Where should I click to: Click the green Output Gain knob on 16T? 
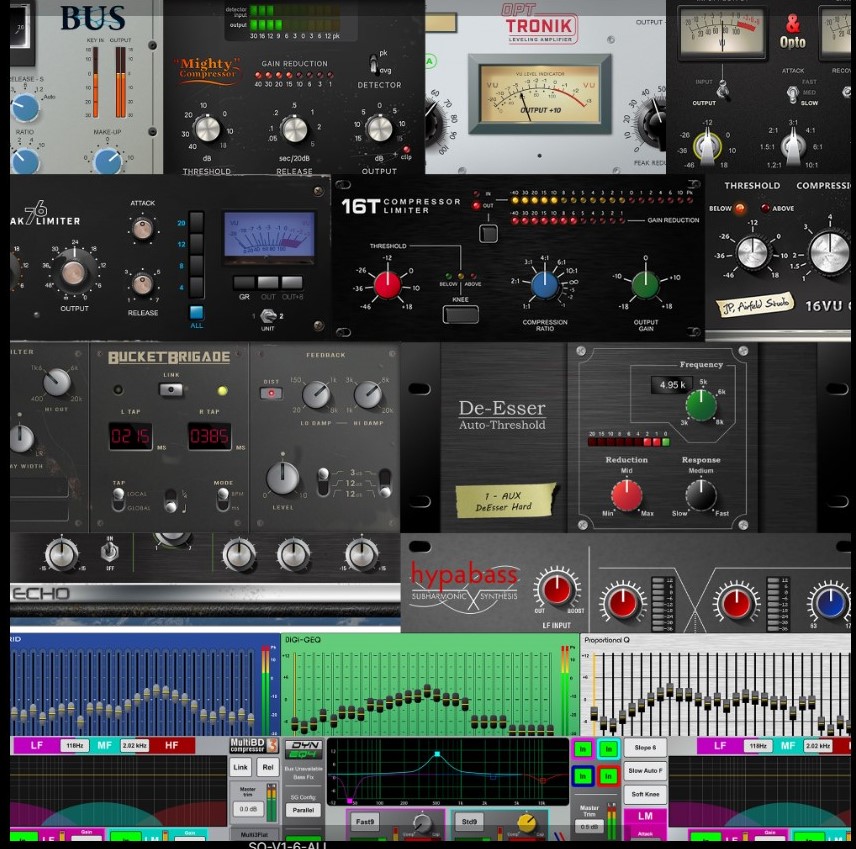coord(645,285)
